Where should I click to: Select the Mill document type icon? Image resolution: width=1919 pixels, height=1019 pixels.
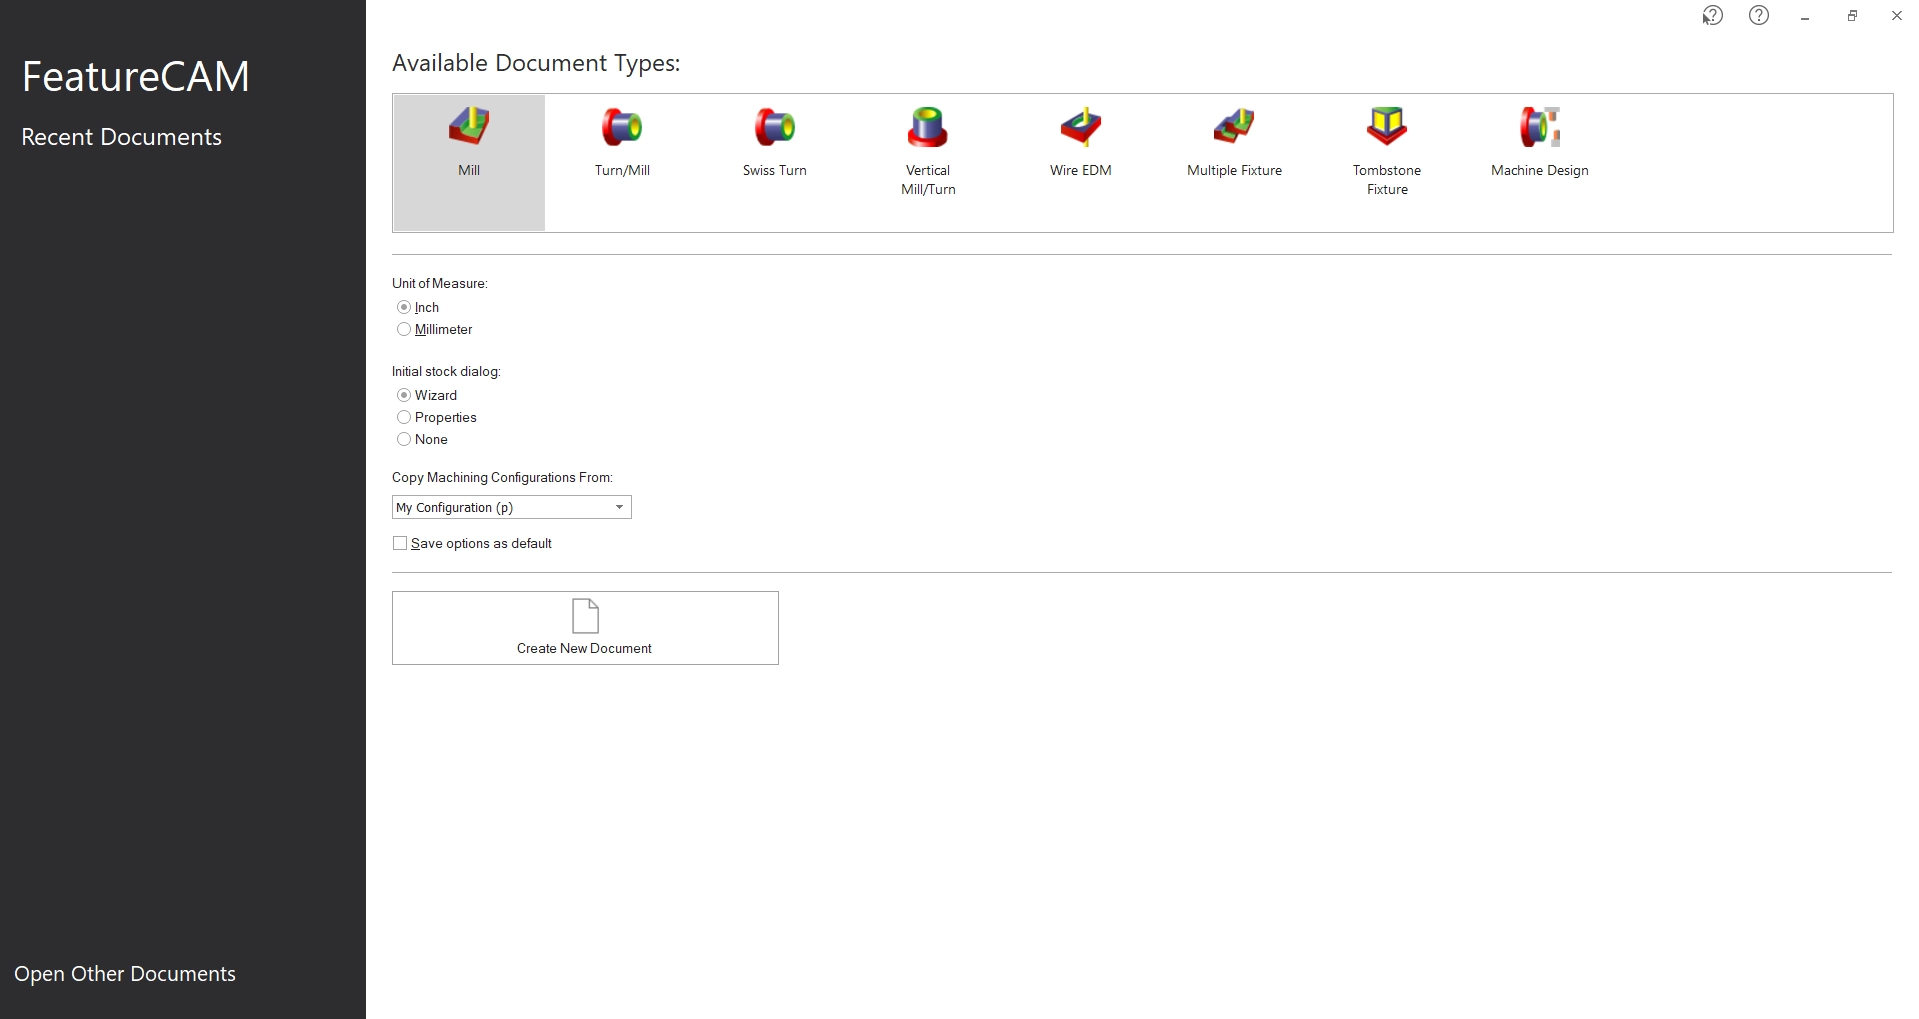click(x=468, y=128)
